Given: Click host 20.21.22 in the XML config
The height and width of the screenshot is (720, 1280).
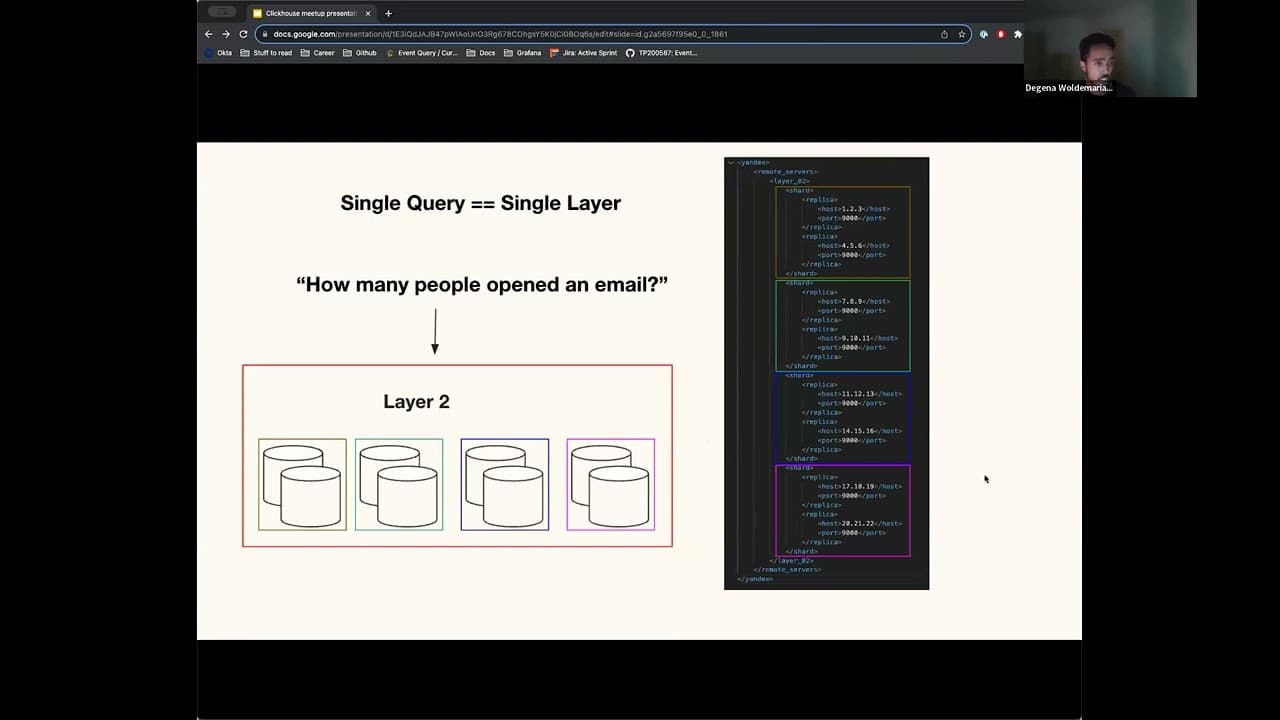Looking at the screenshot, I should (860, 523).
